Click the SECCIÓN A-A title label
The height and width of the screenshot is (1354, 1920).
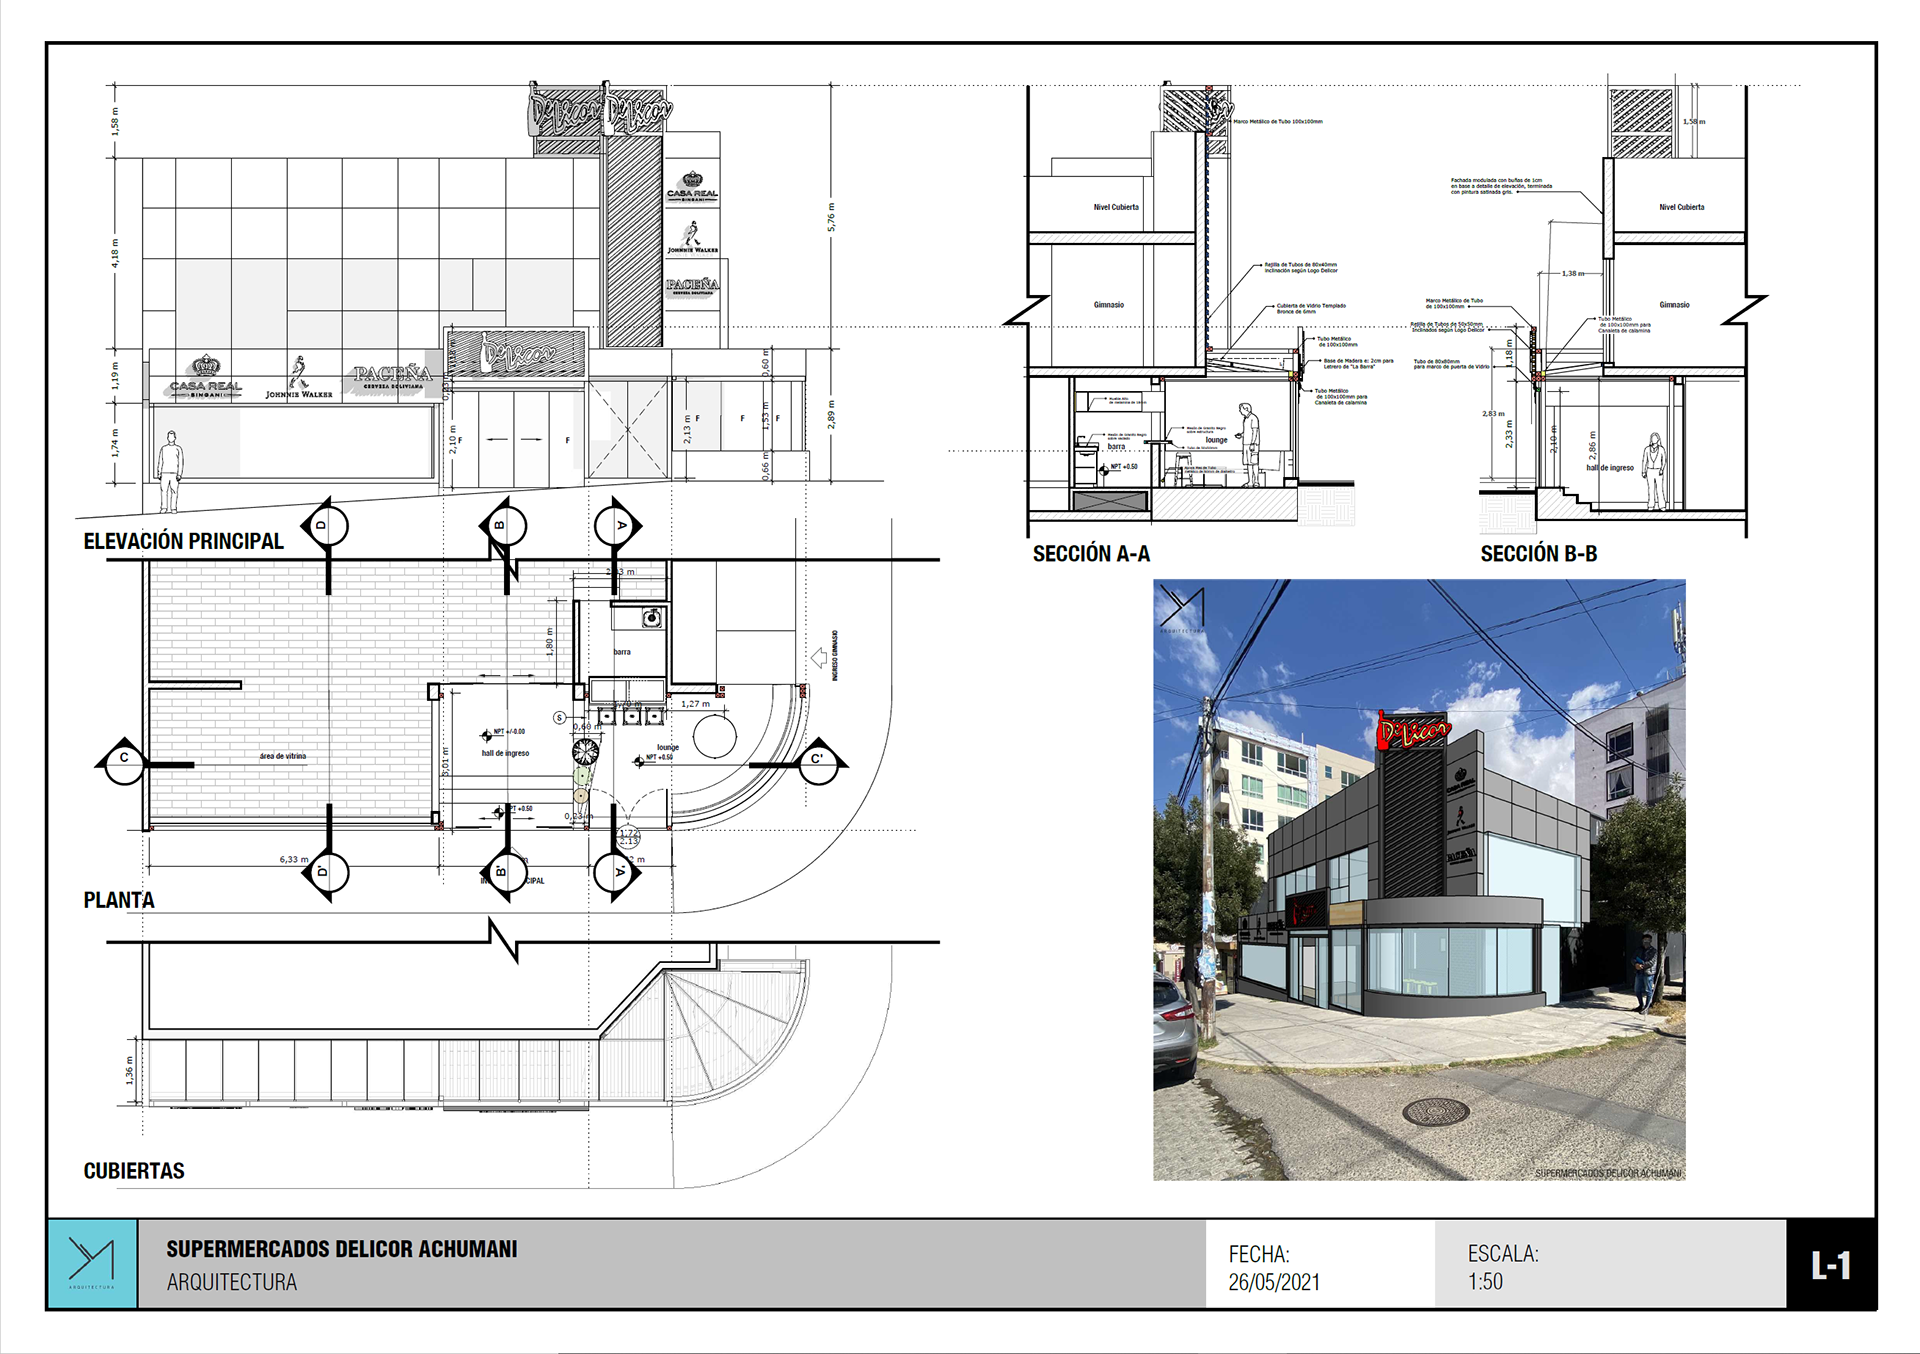(1091, 554)
